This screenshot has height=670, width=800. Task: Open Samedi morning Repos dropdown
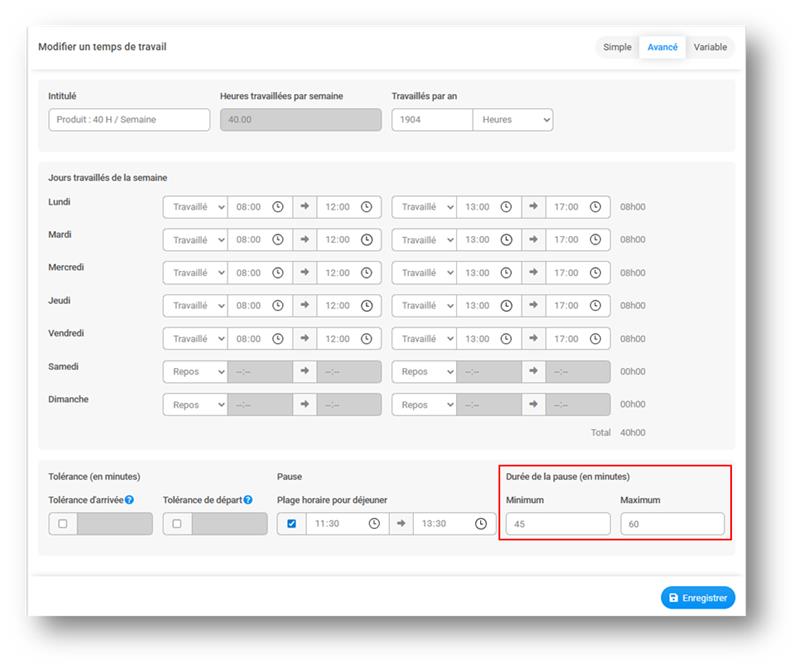[x=196, y=372]
